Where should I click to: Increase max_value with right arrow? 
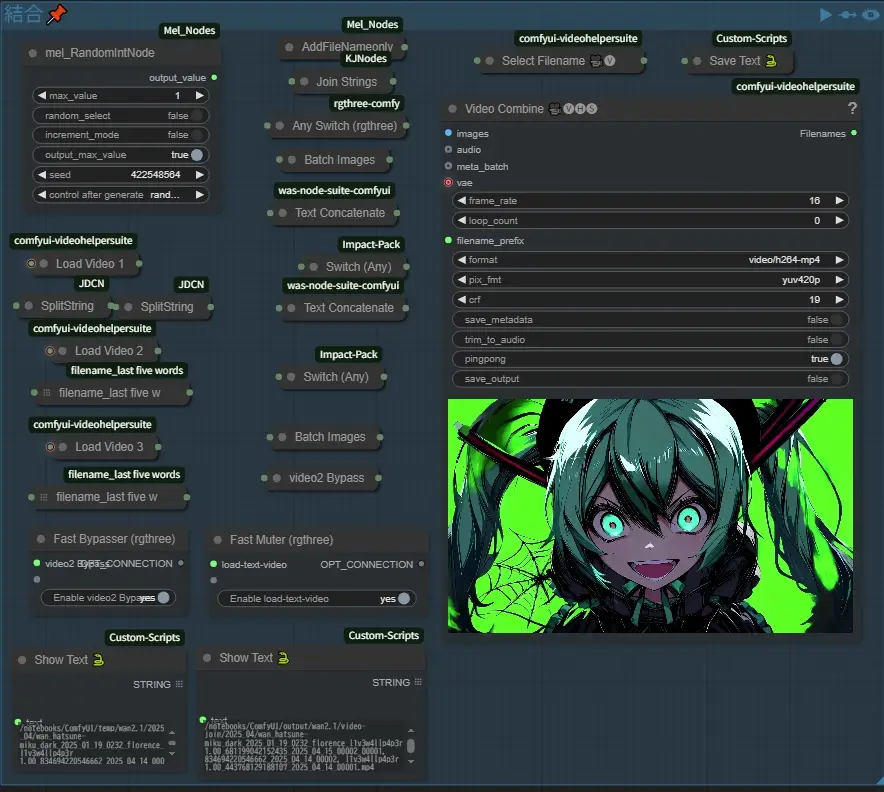pos(200,96)
